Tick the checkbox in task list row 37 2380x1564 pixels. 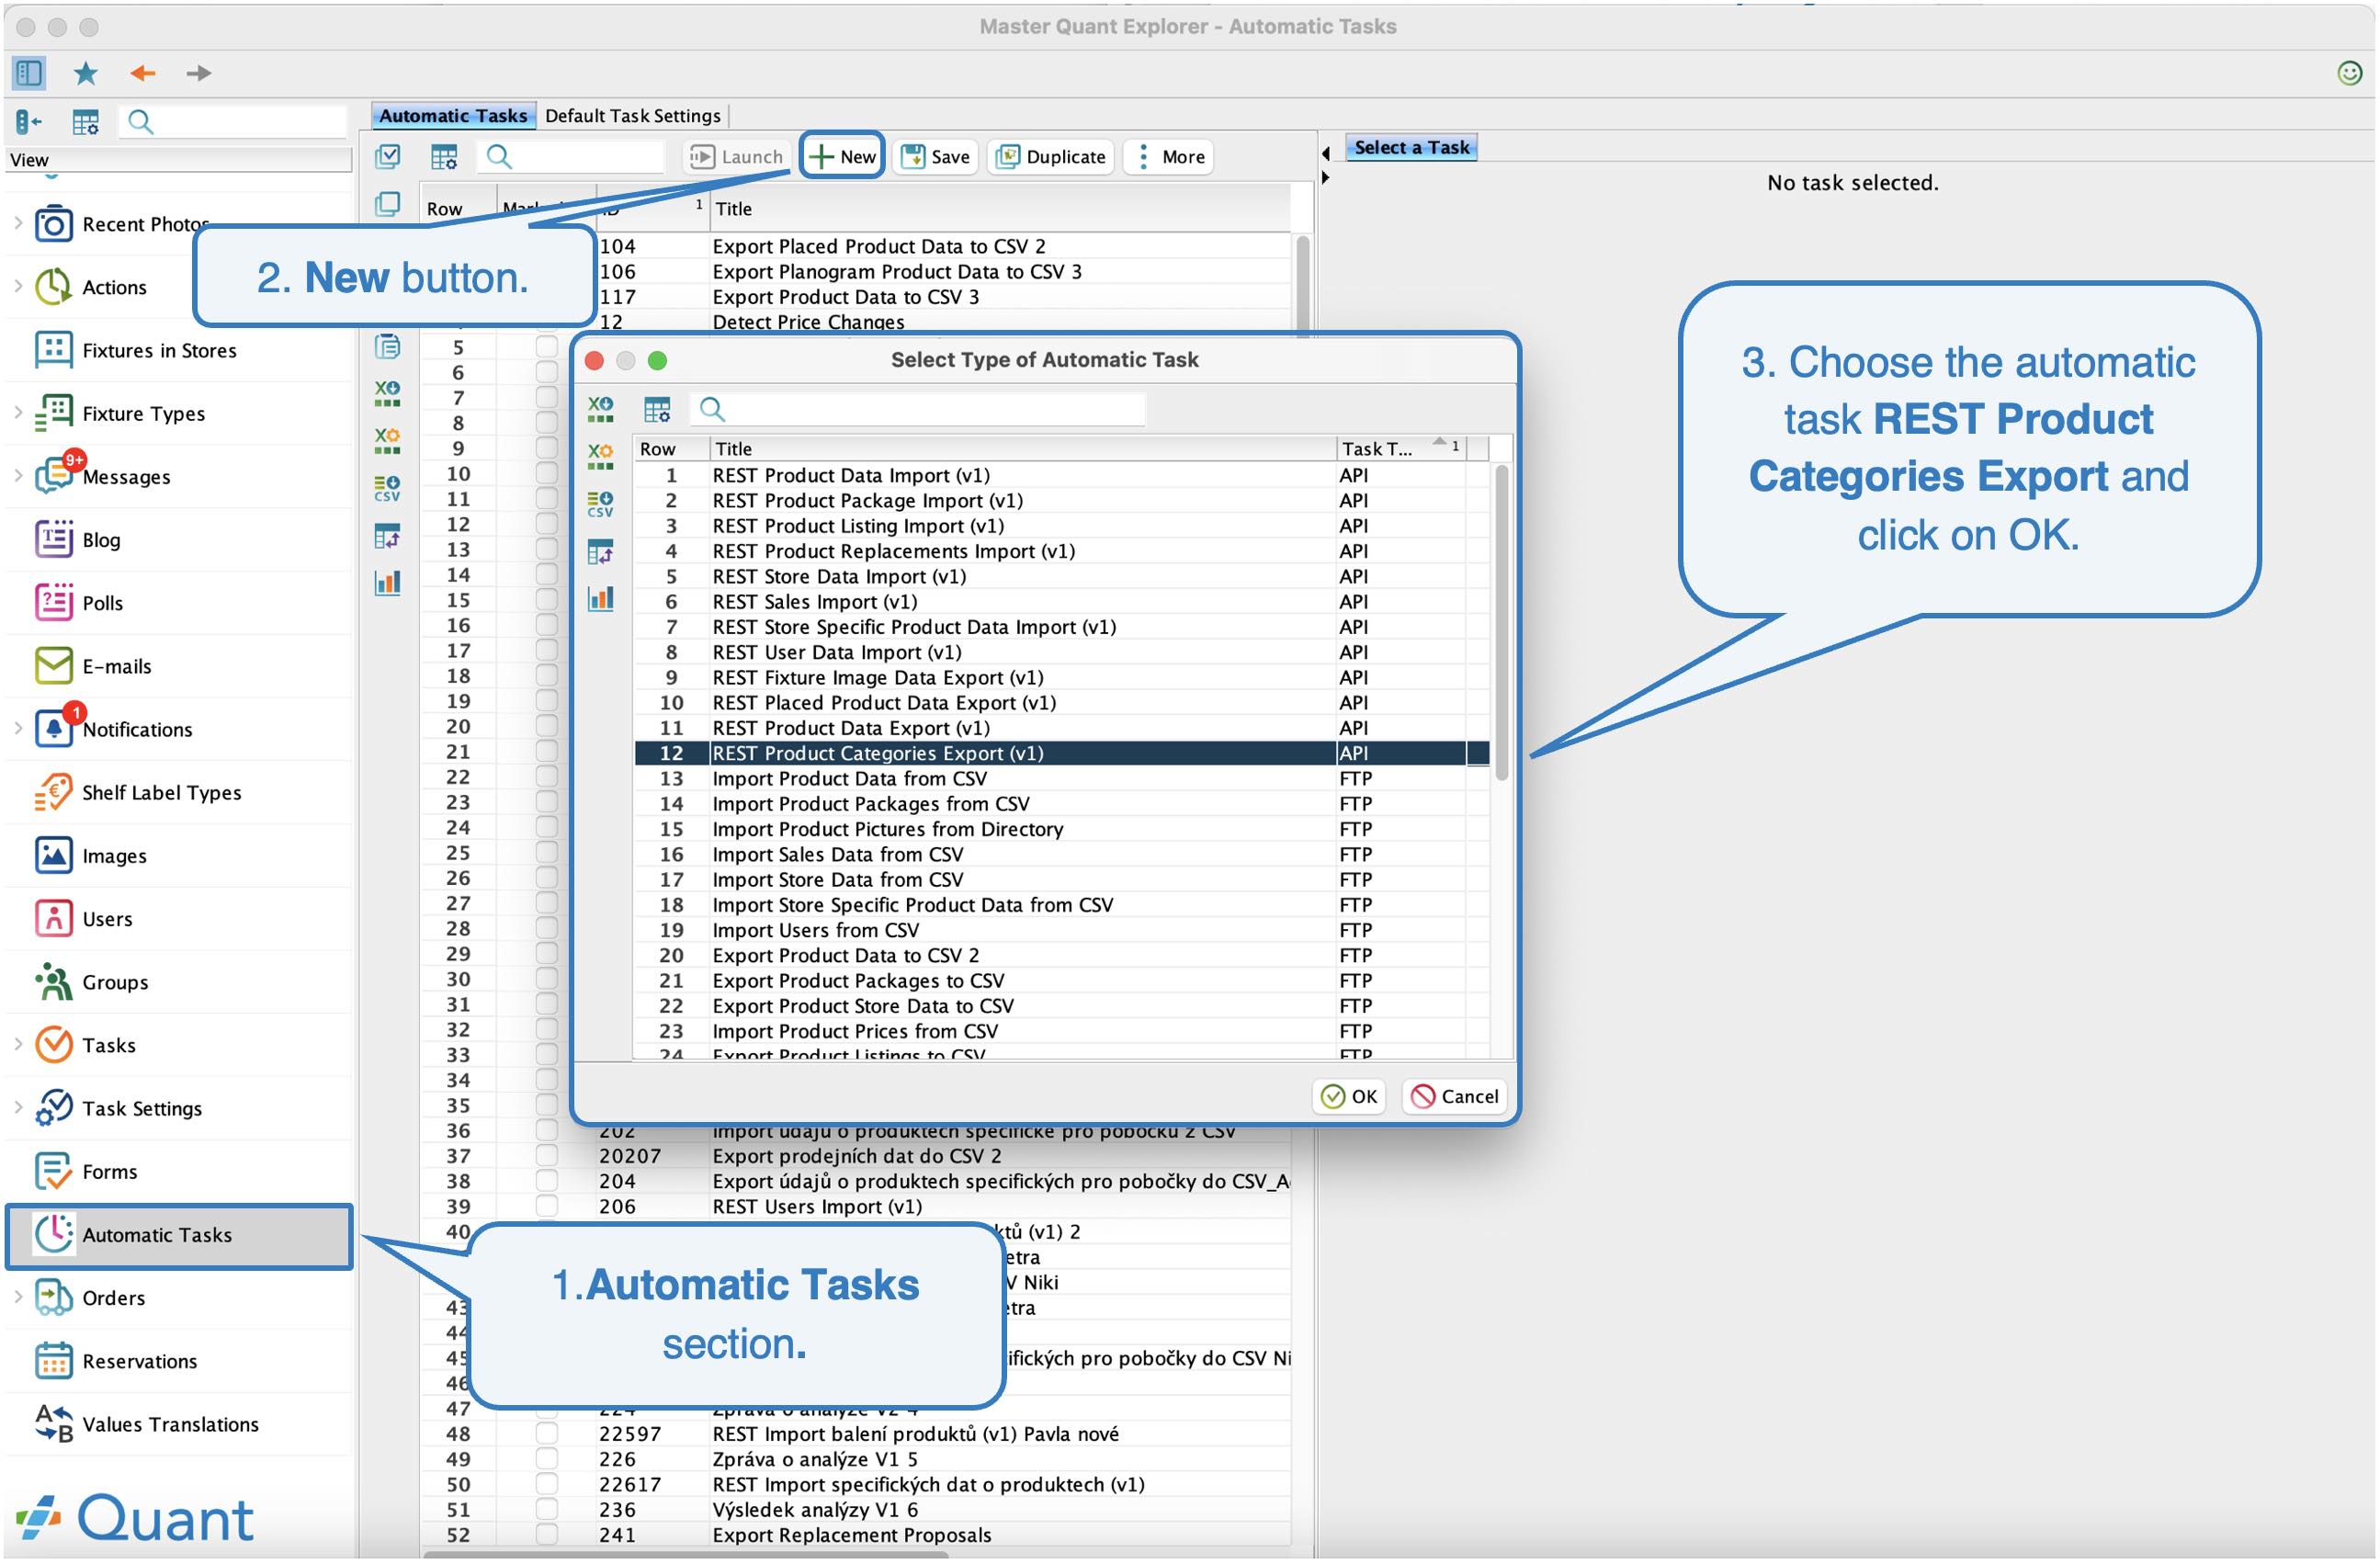tap(546, 1155)
